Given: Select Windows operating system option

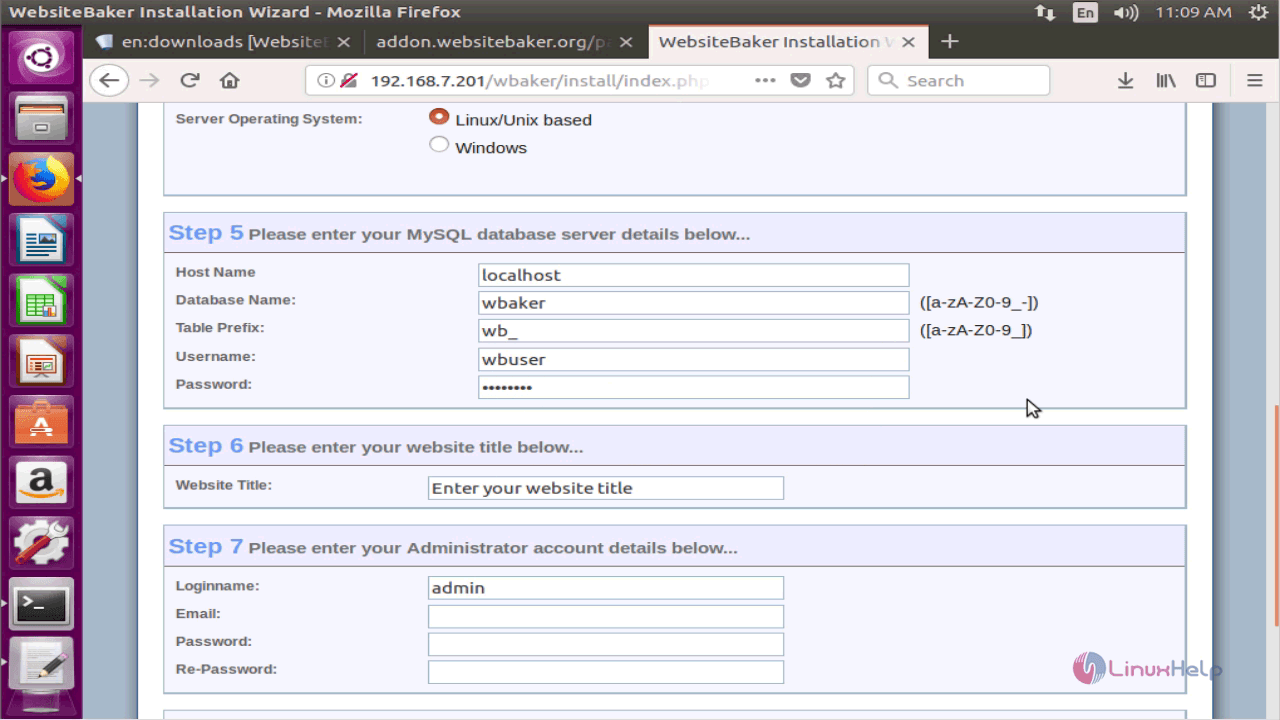Looking at the screenshot, I should 439,145.
